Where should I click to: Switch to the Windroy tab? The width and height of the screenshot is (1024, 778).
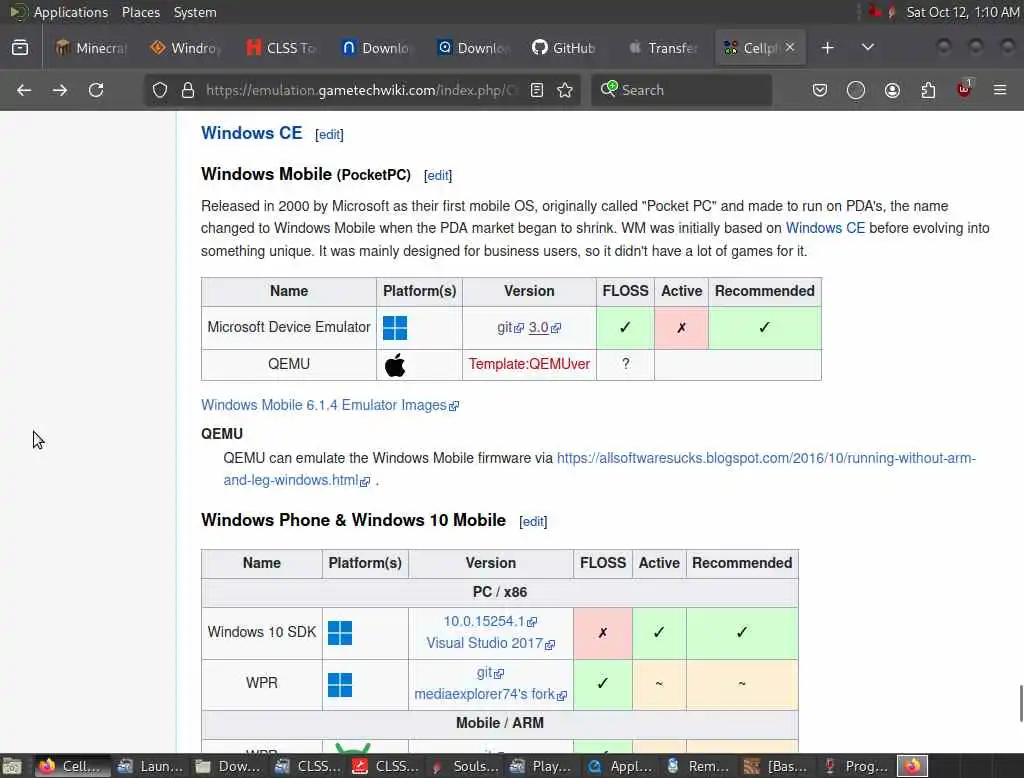(186, 48)
